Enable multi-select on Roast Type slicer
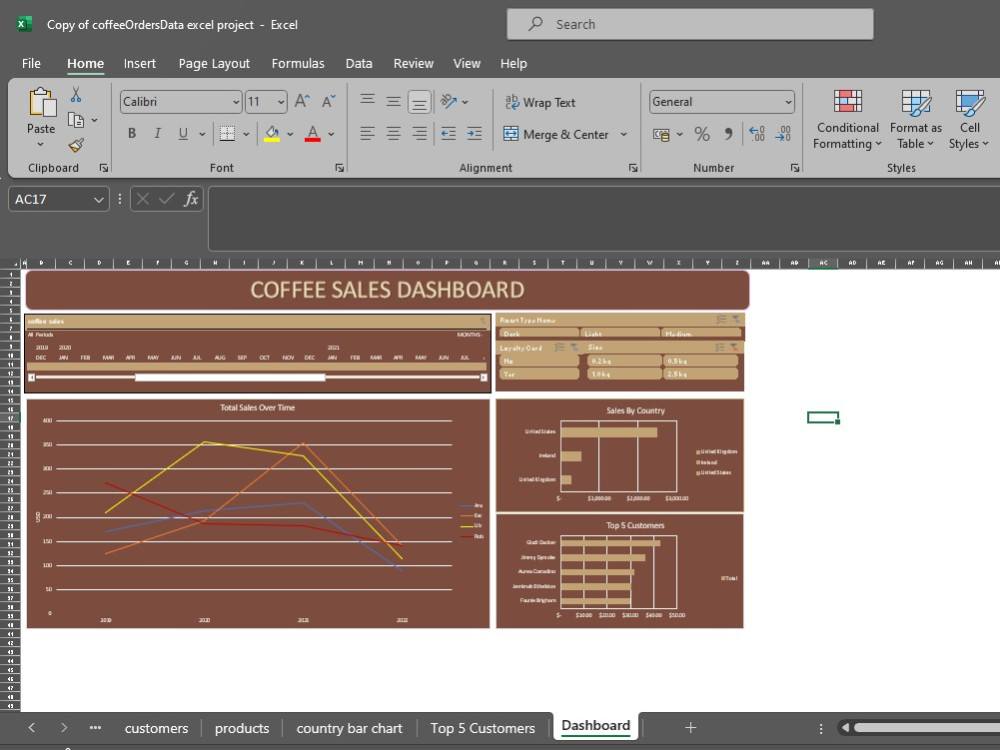The image size is (1000, 750). click(x=721, y=320)
